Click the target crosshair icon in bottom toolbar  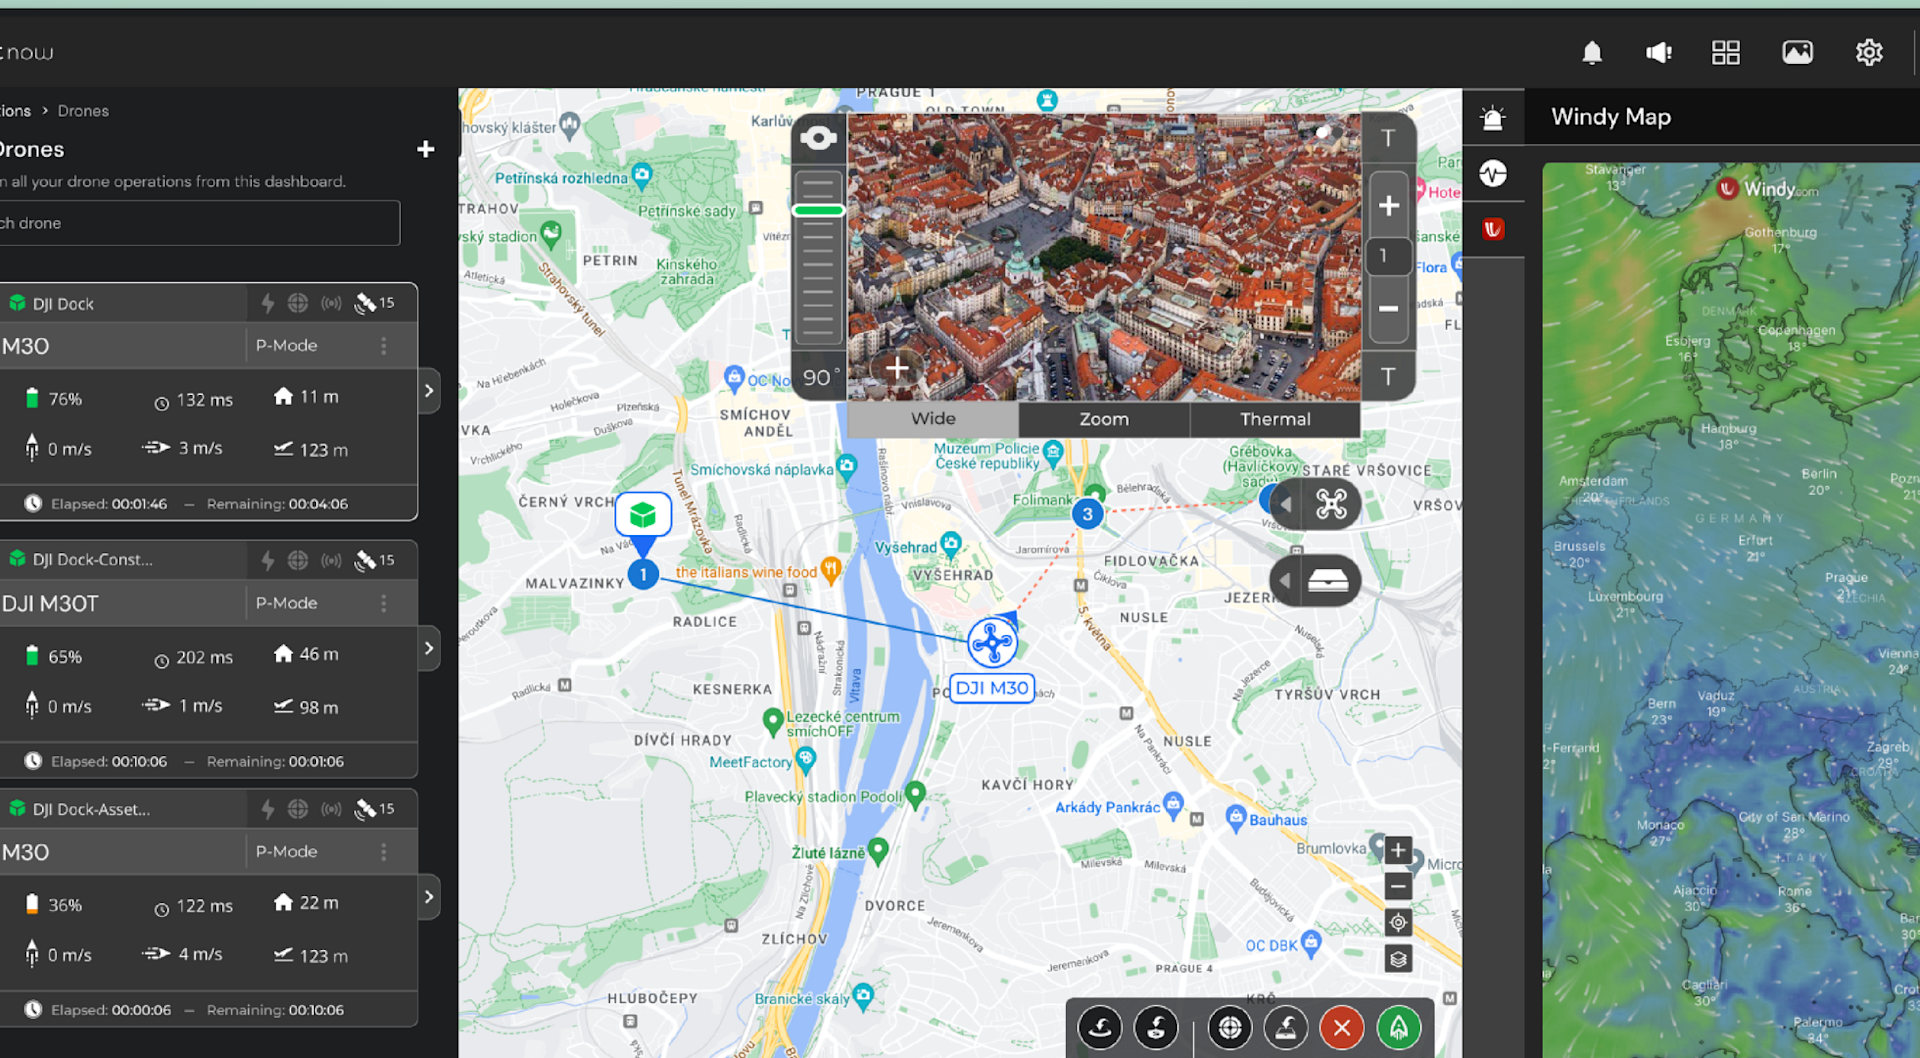coord(1230,1027)
